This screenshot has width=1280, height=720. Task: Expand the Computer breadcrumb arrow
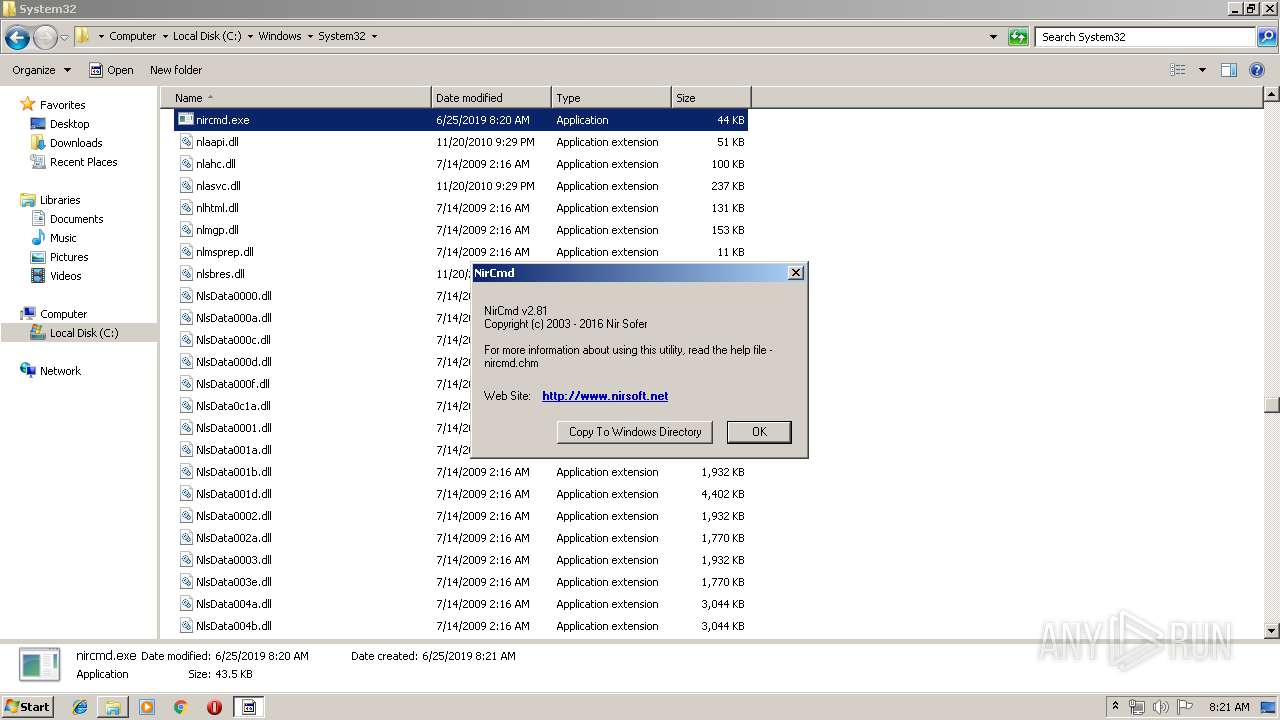pyautogui.click(x=165, y=36)
